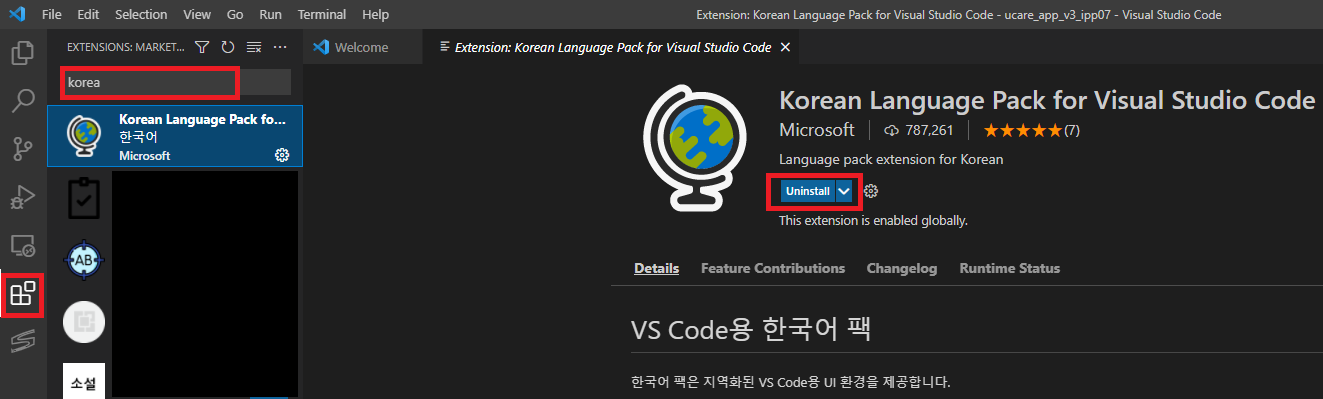1323x399 pixels.
Task: Click the manage gear on Korean Language Pack list item
Action: tap(282, 155)
